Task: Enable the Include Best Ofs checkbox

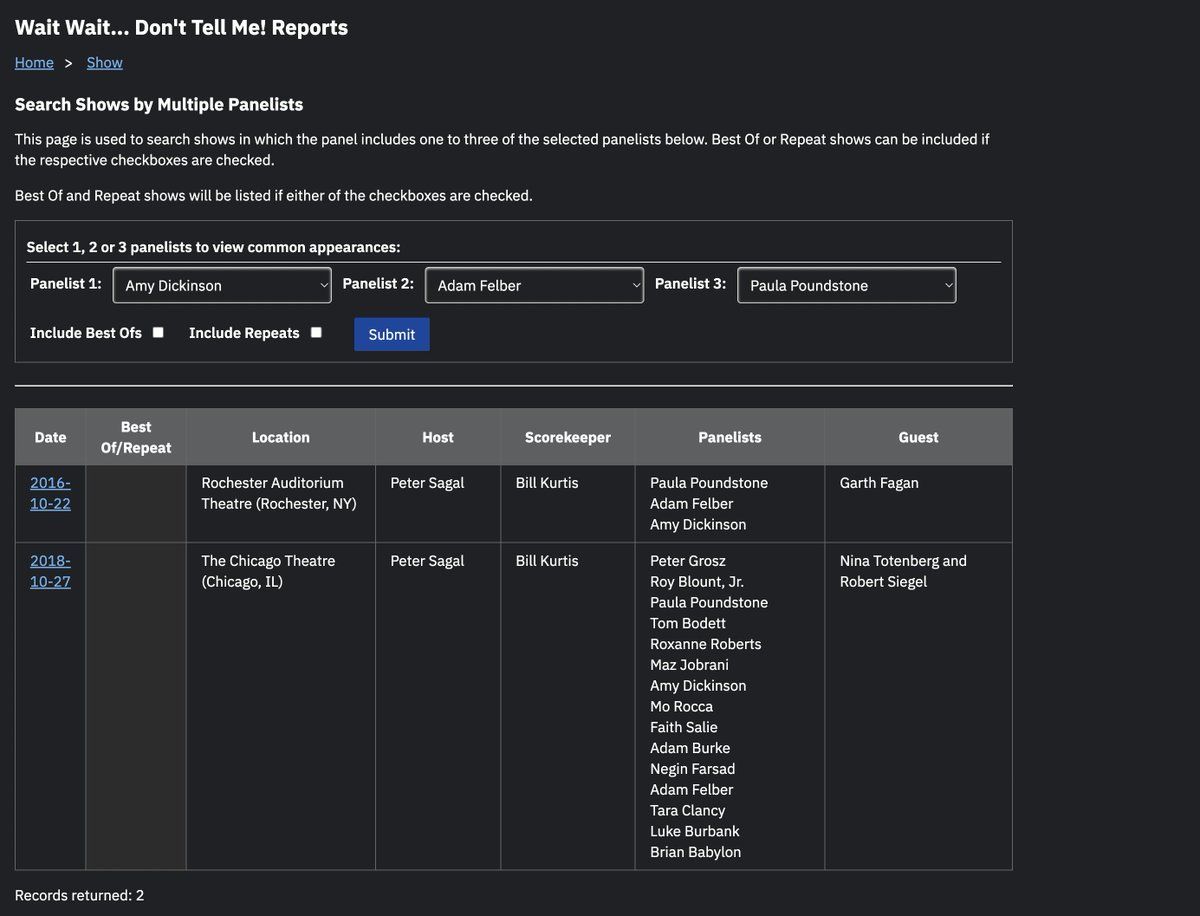Action: point(158,333)
